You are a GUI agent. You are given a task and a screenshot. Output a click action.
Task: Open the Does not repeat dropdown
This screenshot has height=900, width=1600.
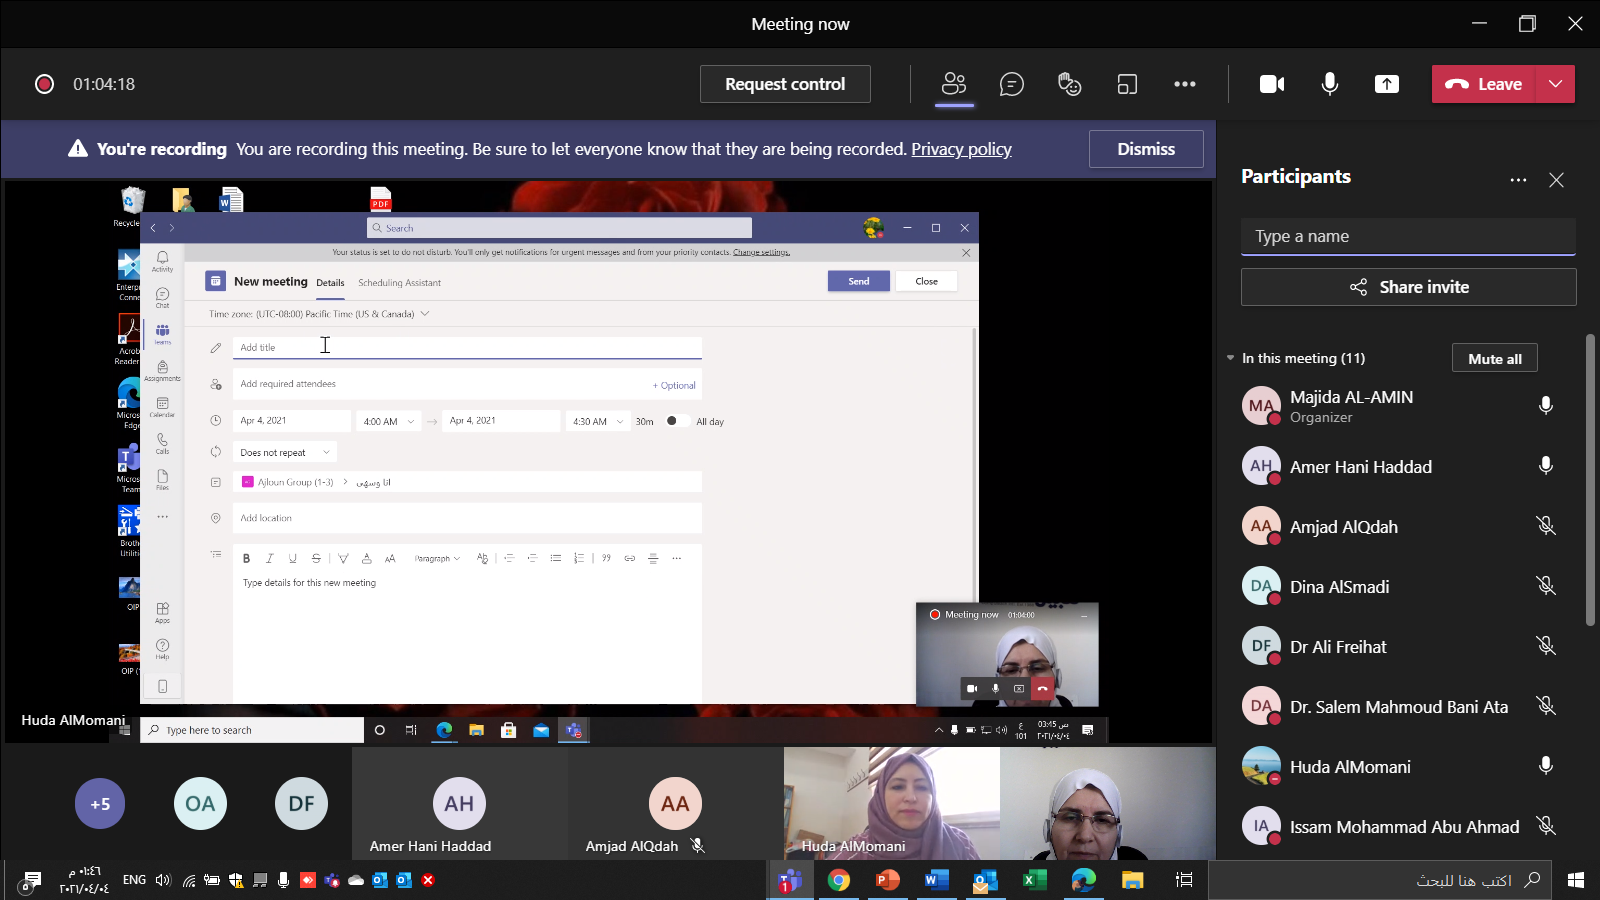tap(285, 452)
